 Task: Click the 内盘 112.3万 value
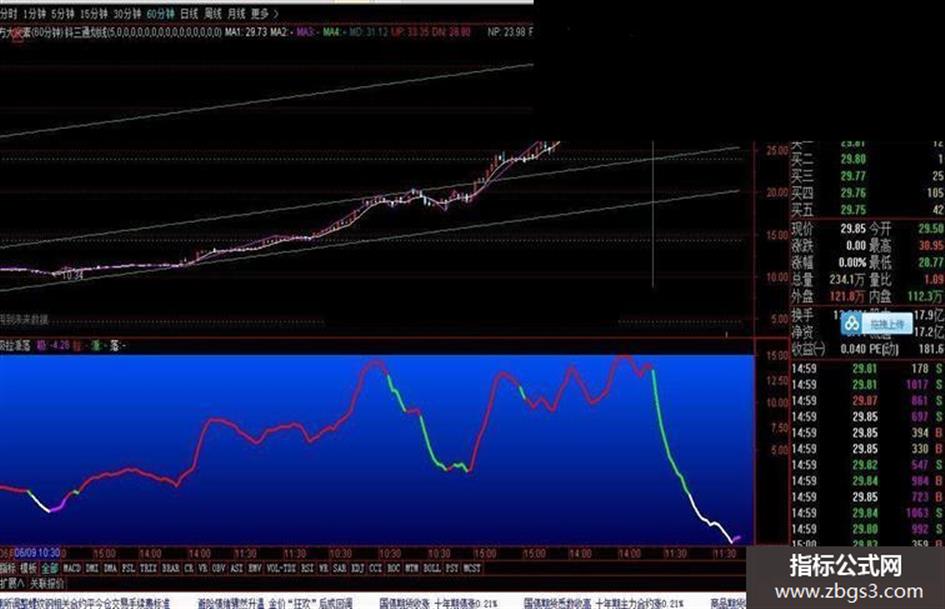point(925,296)
